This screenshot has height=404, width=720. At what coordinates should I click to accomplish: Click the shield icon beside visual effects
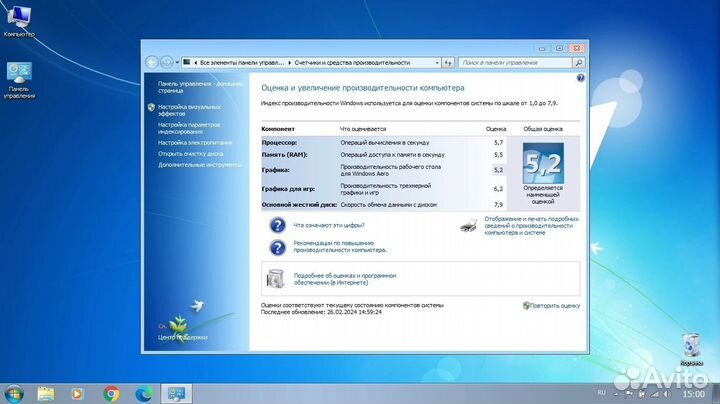[x=151, y=107]
